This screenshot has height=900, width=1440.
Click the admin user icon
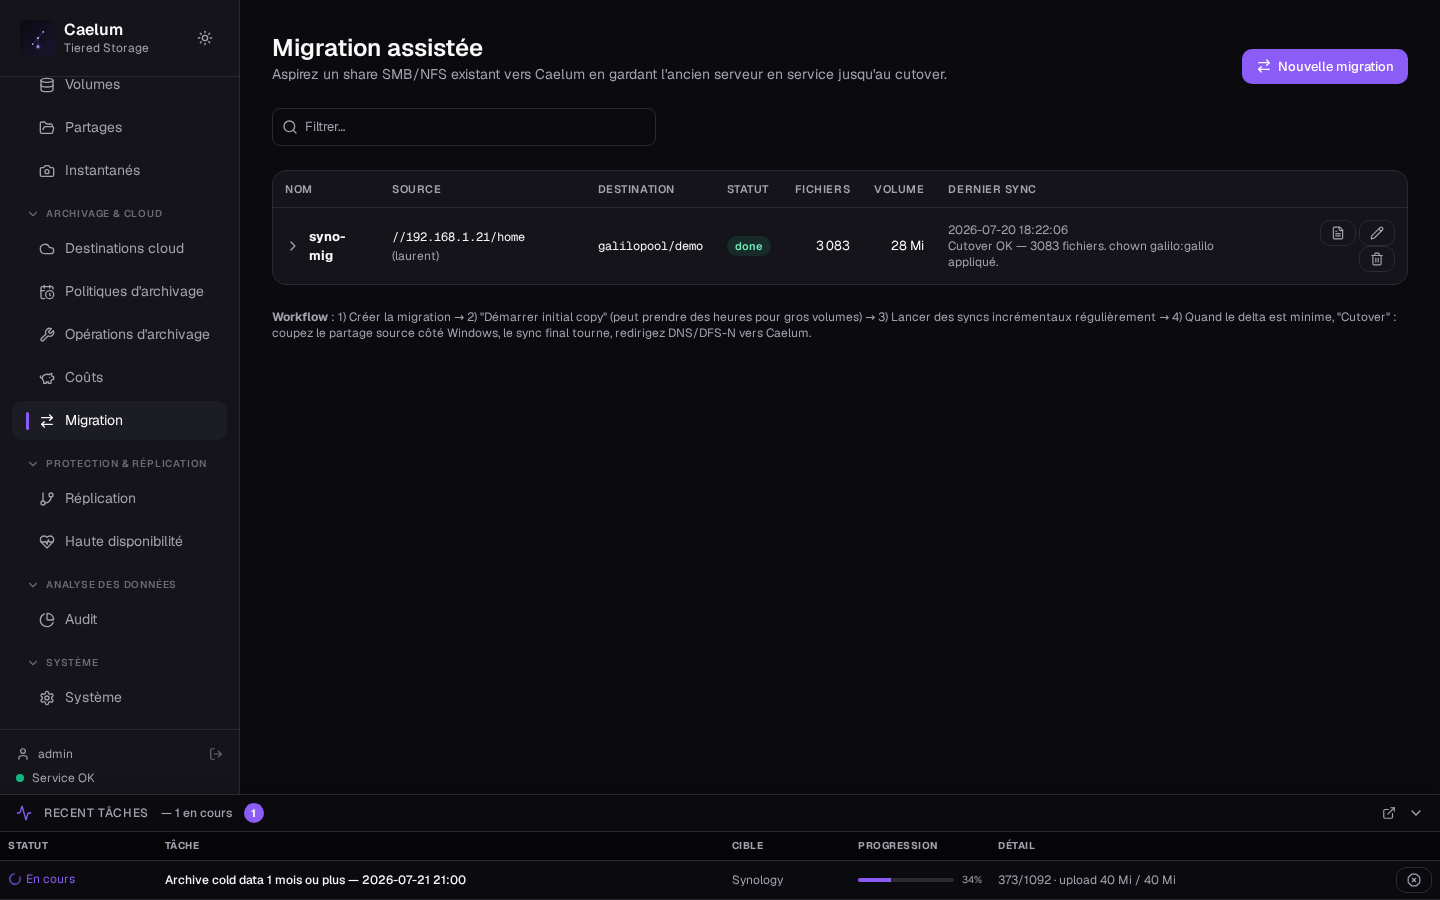coord(23,754)
